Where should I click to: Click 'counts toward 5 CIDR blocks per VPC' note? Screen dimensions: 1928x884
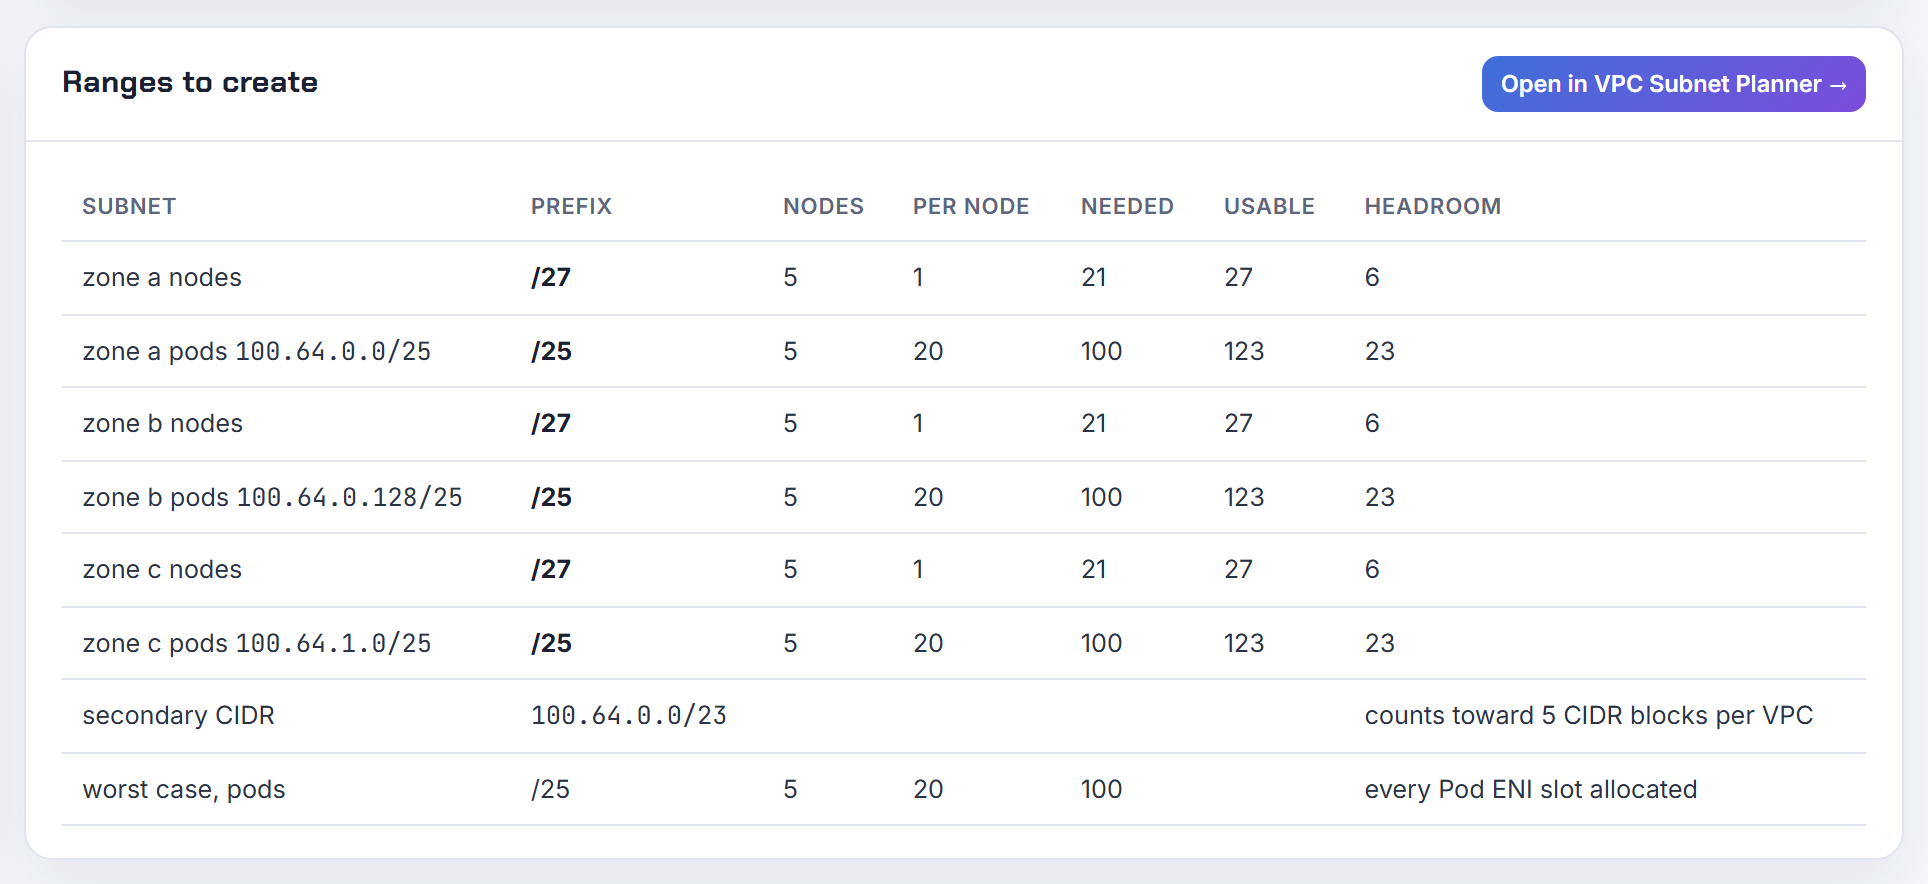[1589, 715]
